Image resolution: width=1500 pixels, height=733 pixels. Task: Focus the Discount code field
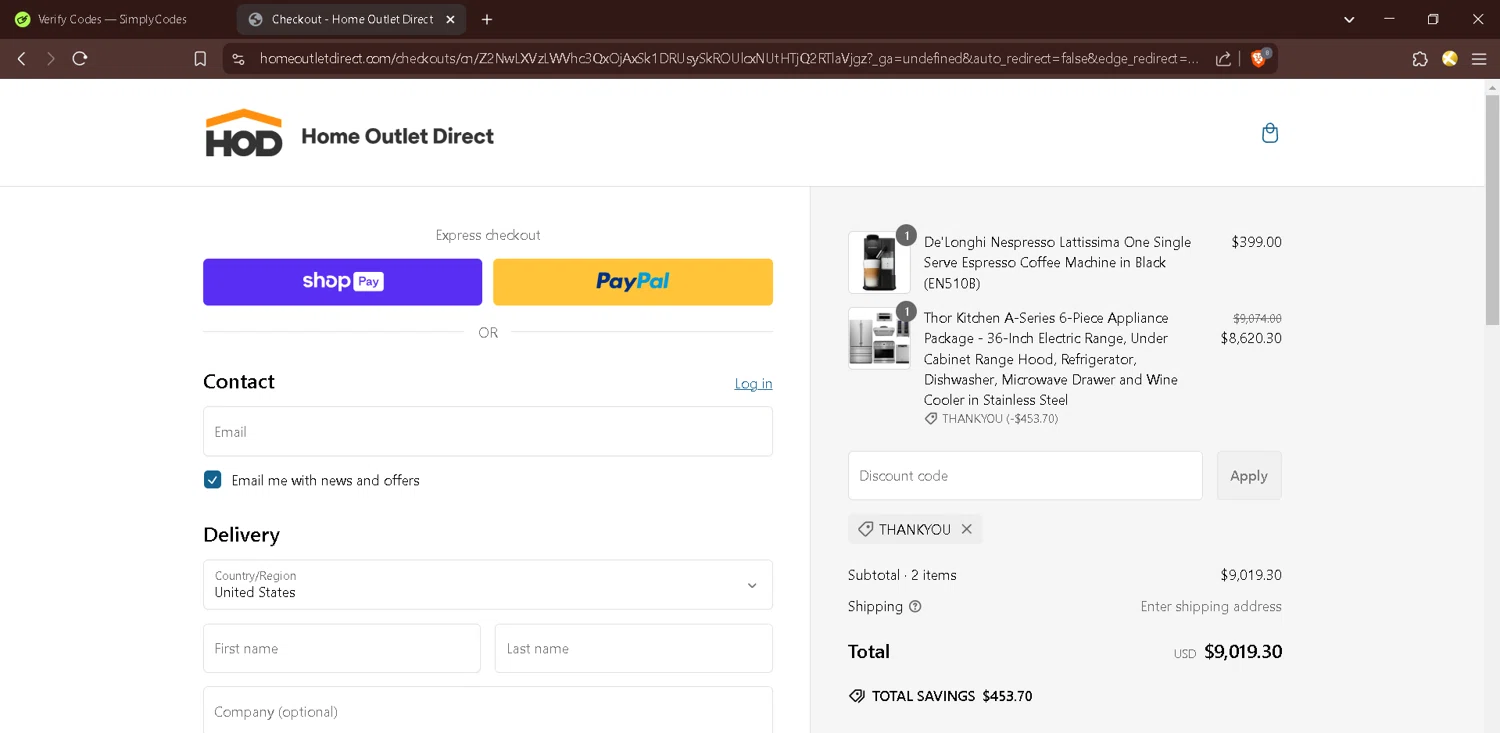tap(1025, 476)
